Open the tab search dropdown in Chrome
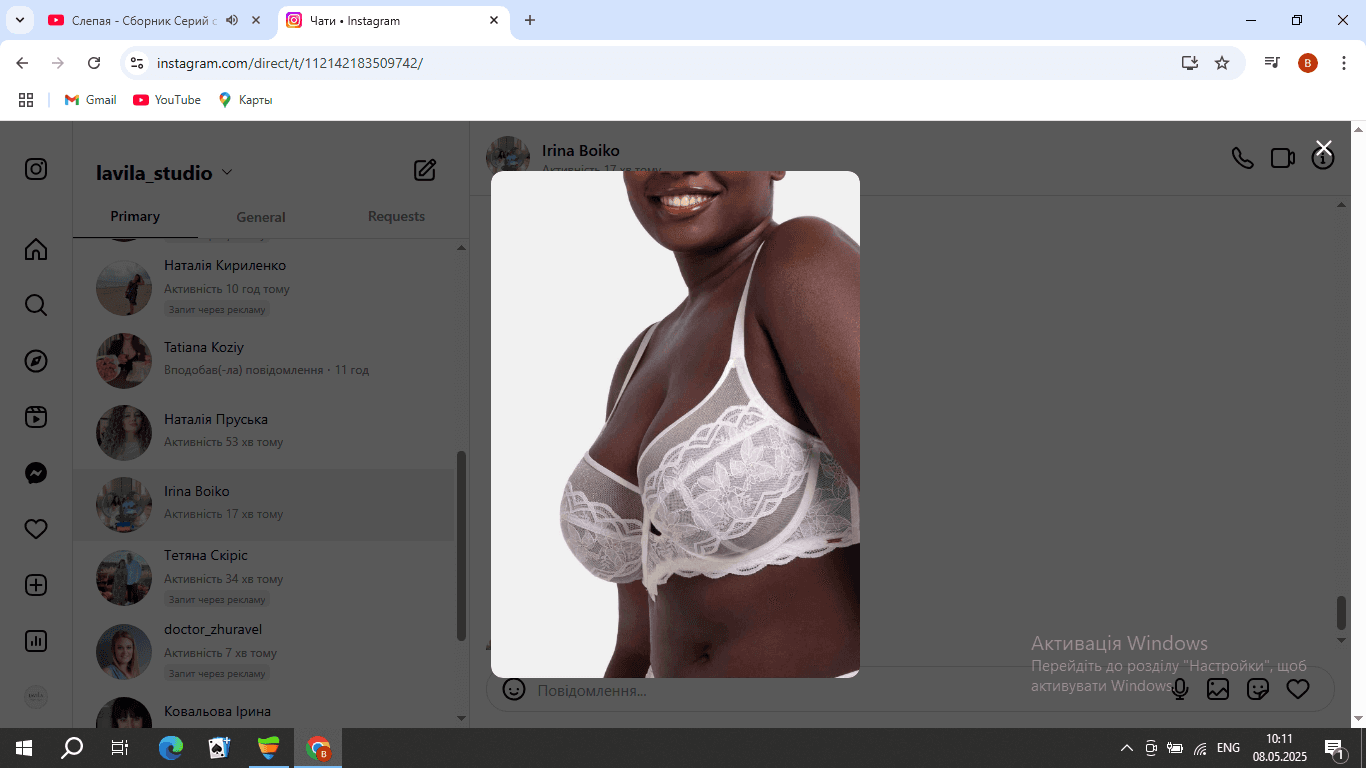This screenshot has height=768, width=1366. (19, 20)
